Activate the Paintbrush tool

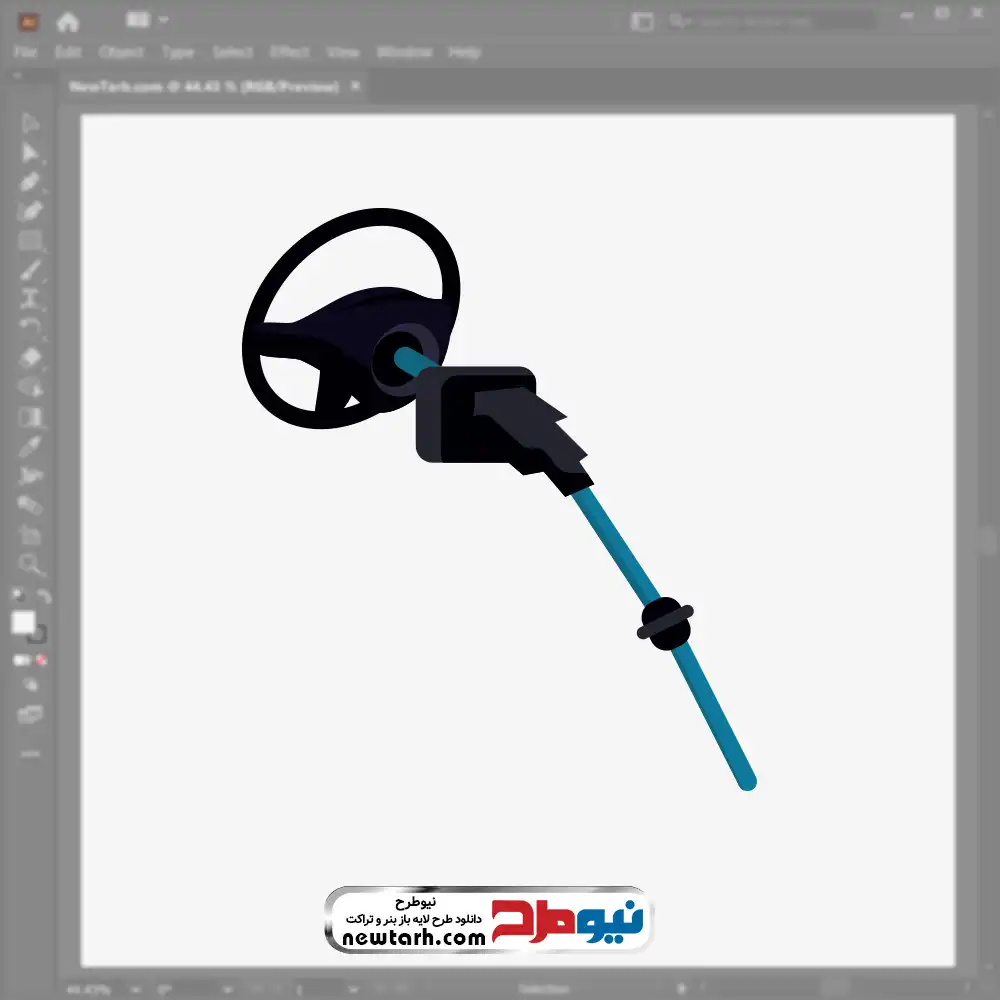coord(30,270)
